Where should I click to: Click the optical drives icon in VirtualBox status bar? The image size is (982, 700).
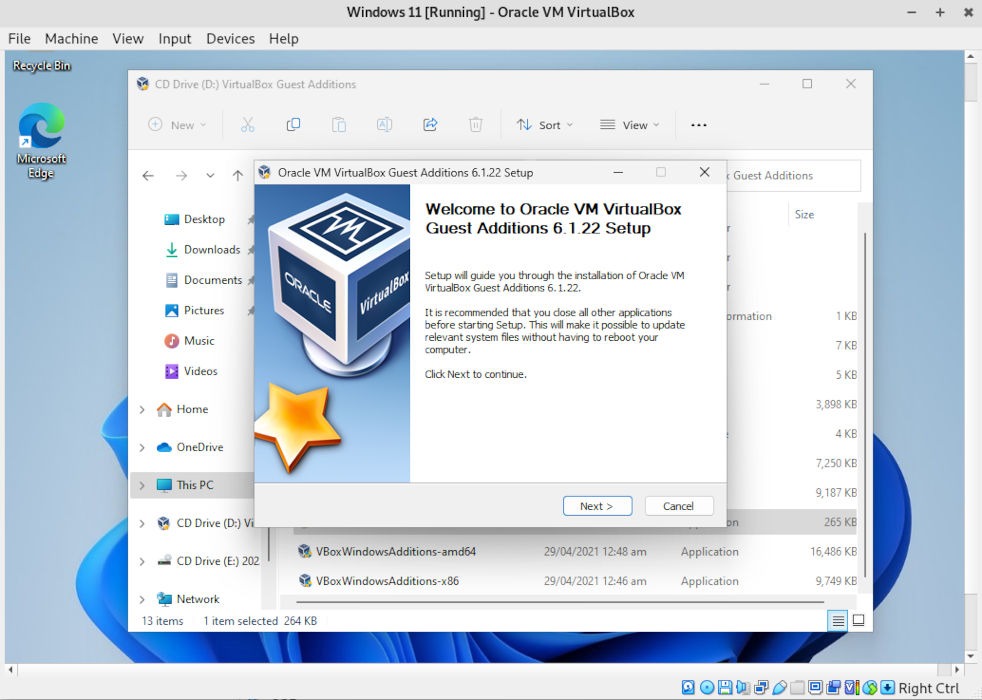[x=705, y=688]
